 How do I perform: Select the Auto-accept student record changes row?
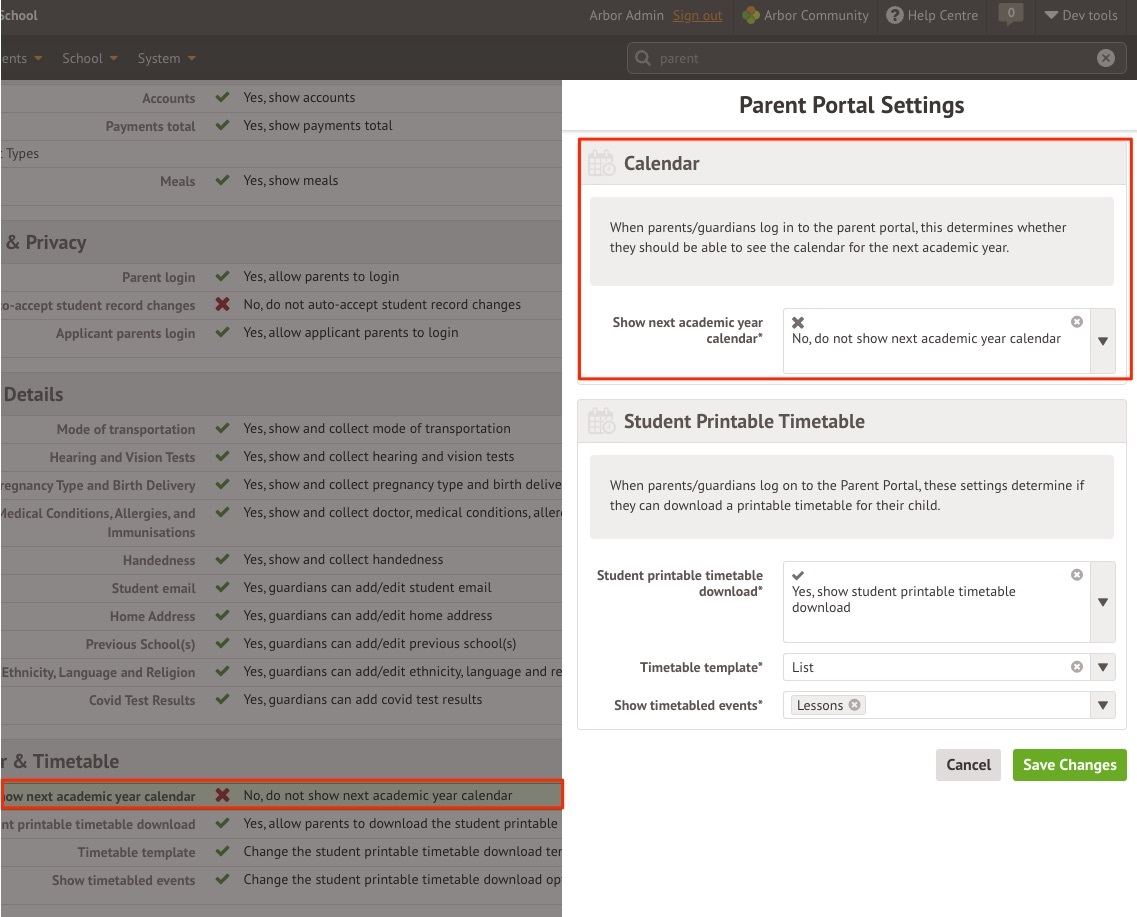tap(280, 305)
